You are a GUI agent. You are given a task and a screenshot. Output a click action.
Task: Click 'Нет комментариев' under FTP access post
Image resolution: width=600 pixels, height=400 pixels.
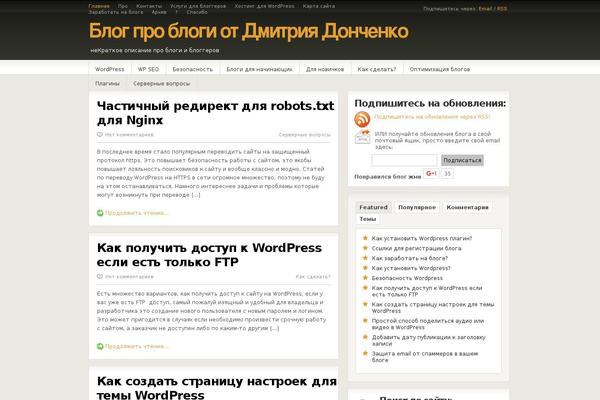(129, 276)
